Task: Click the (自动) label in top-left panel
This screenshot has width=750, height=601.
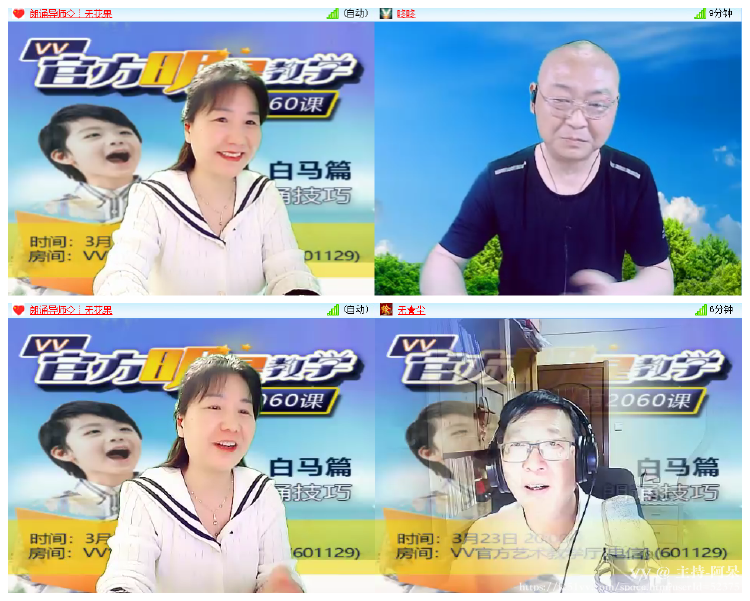Action: pos(355,14)
